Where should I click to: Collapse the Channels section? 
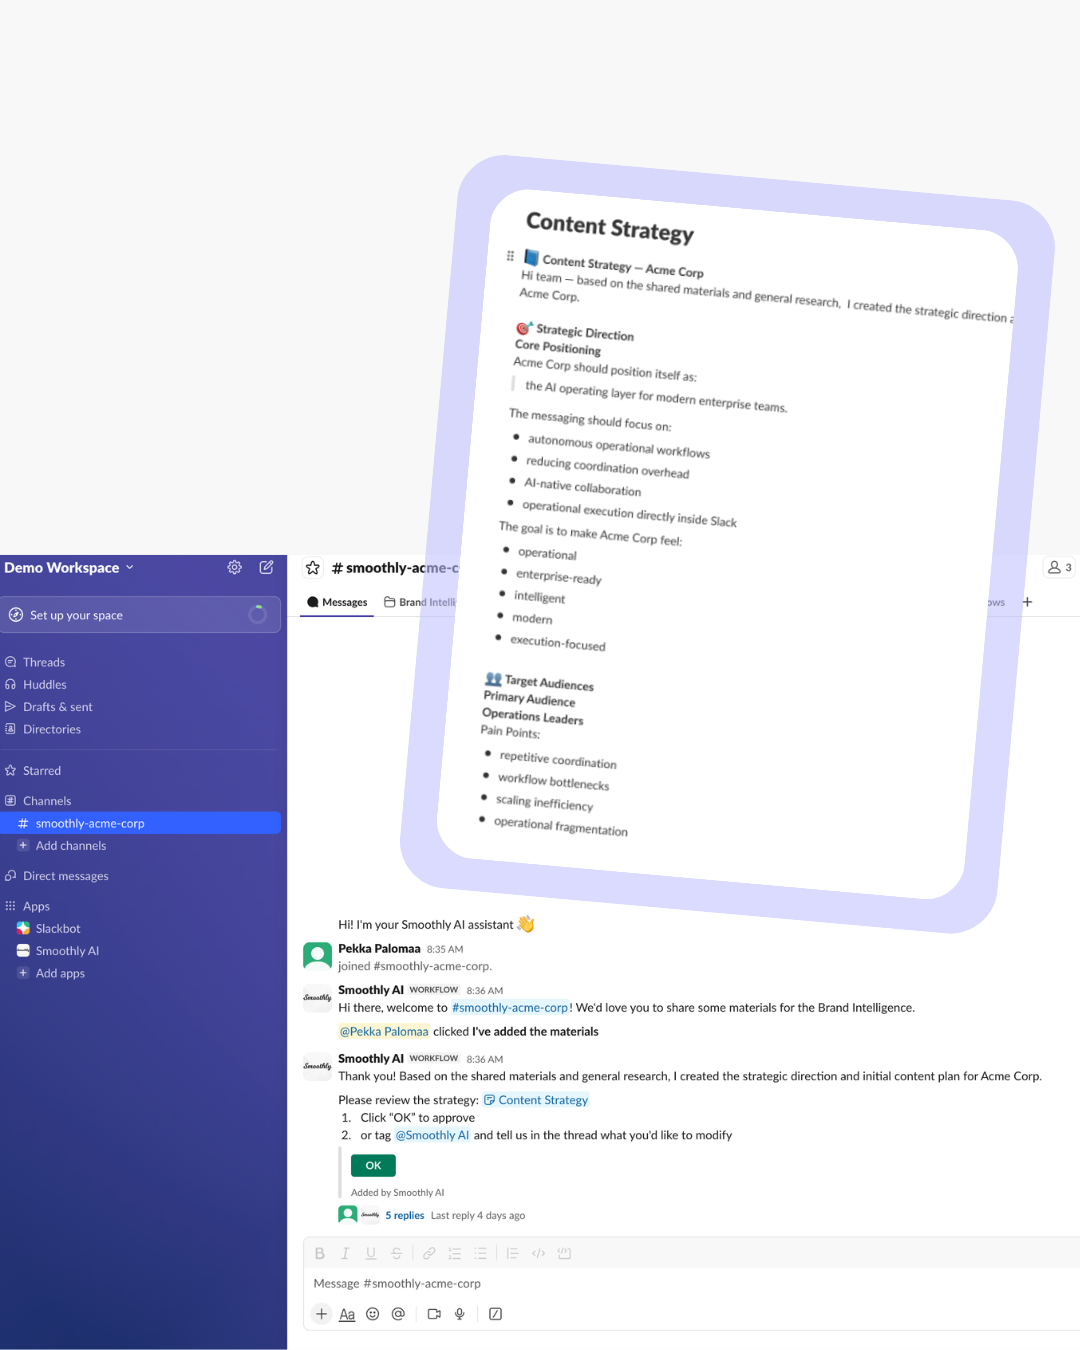click(x=47, y=801)
